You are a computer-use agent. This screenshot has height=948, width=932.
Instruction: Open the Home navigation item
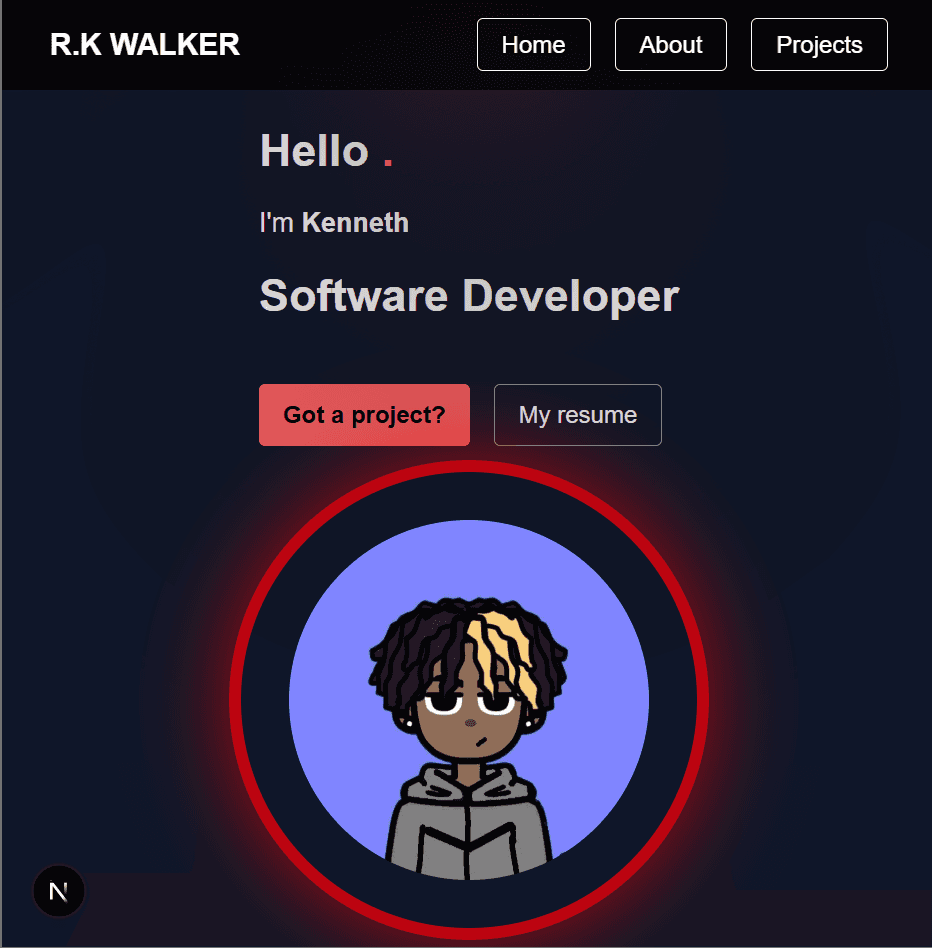pos(533,44)
